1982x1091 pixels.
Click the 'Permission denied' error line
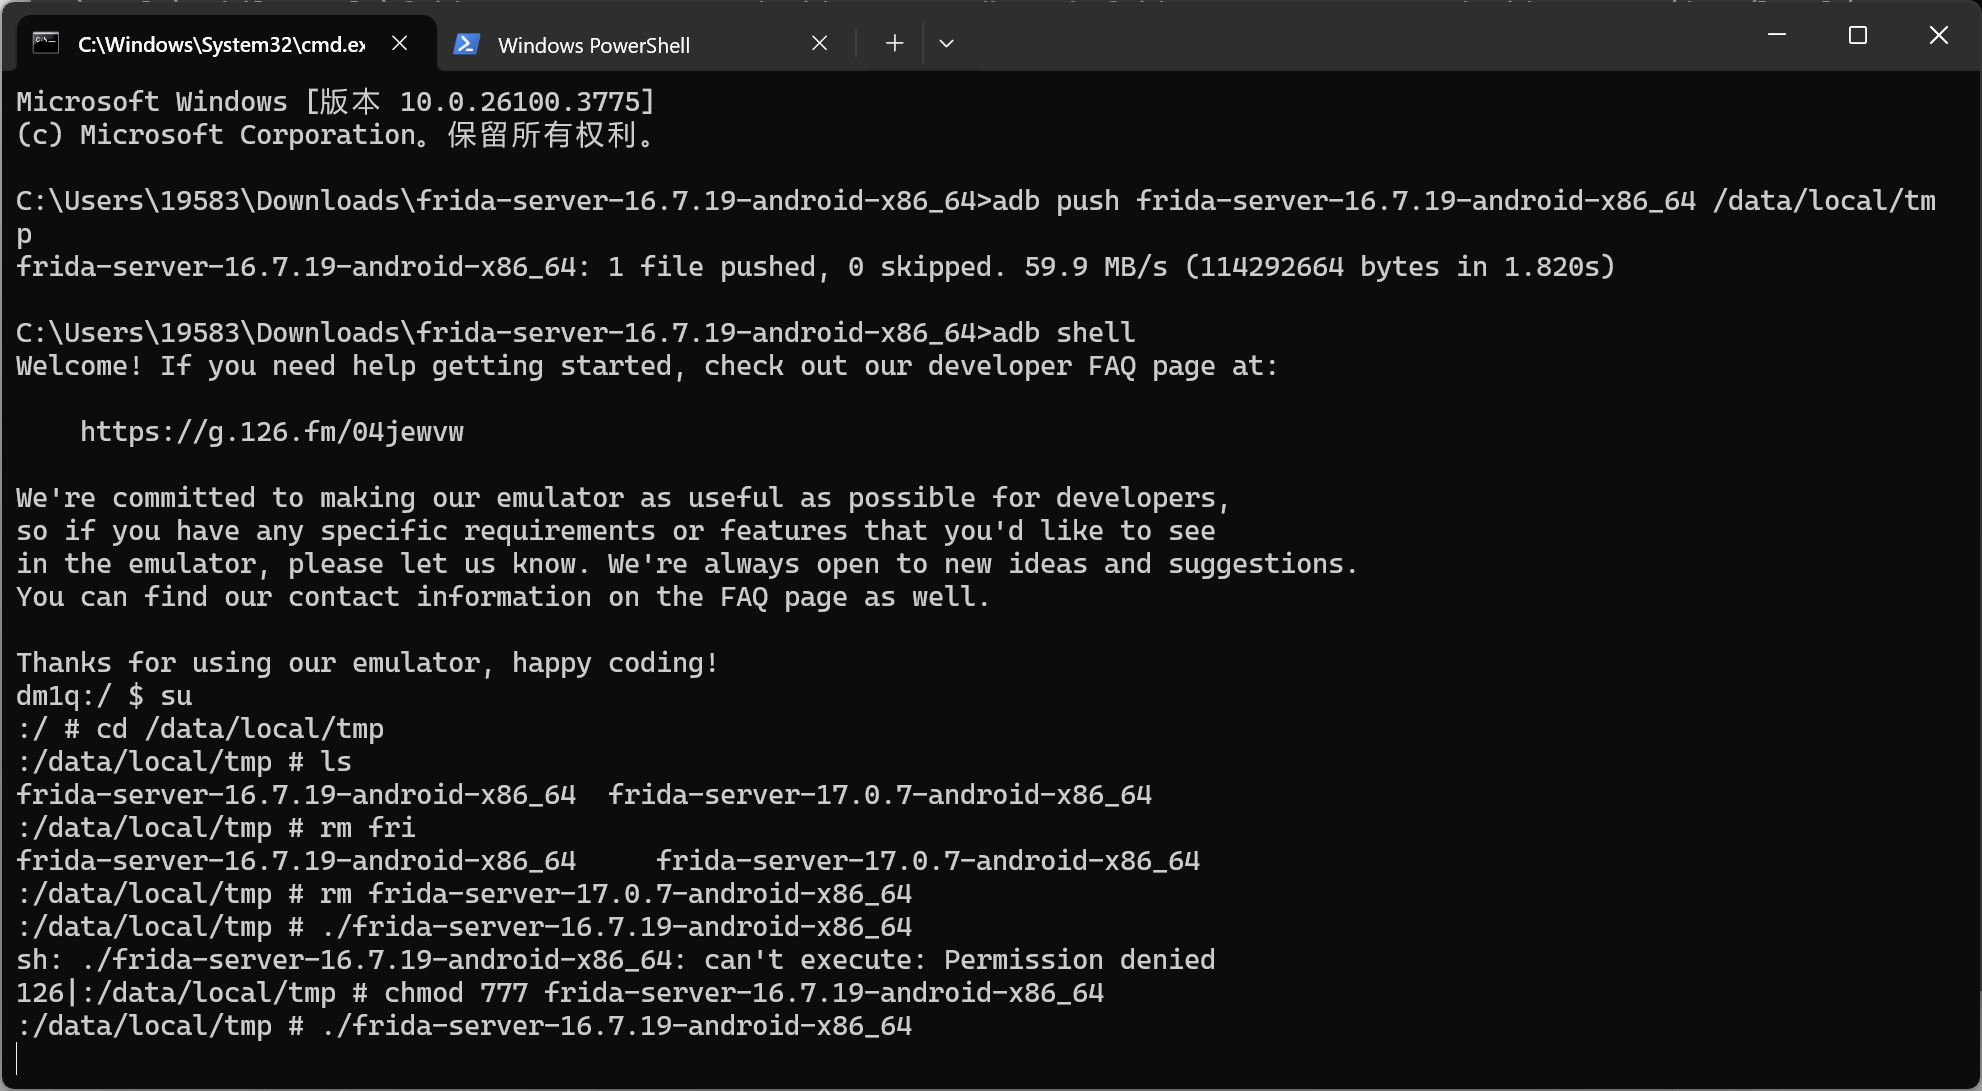[x=615, y=960]
